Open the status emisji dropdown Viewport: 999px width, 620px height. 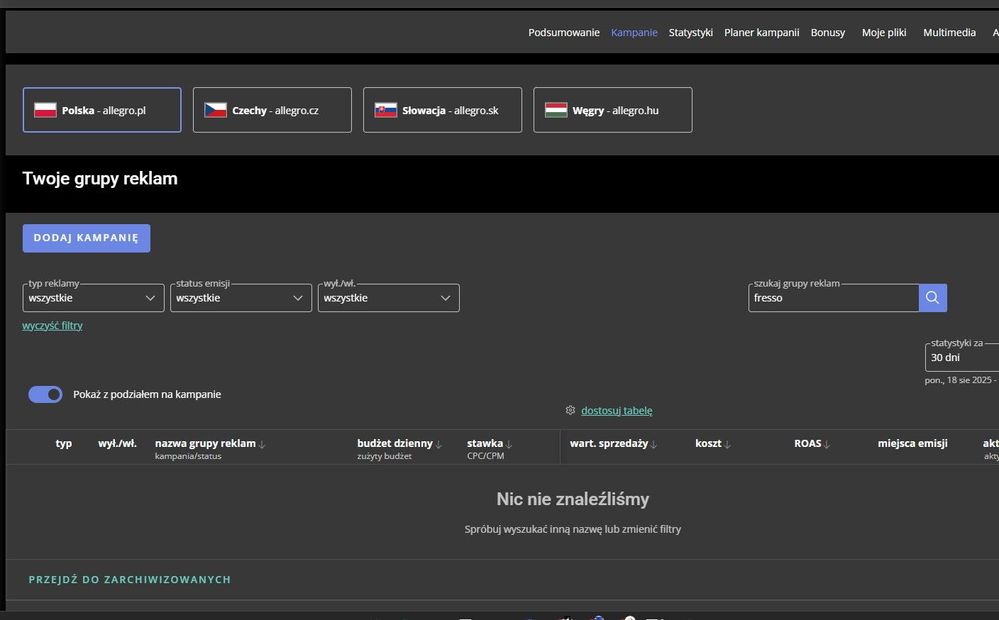coord(241,298)
